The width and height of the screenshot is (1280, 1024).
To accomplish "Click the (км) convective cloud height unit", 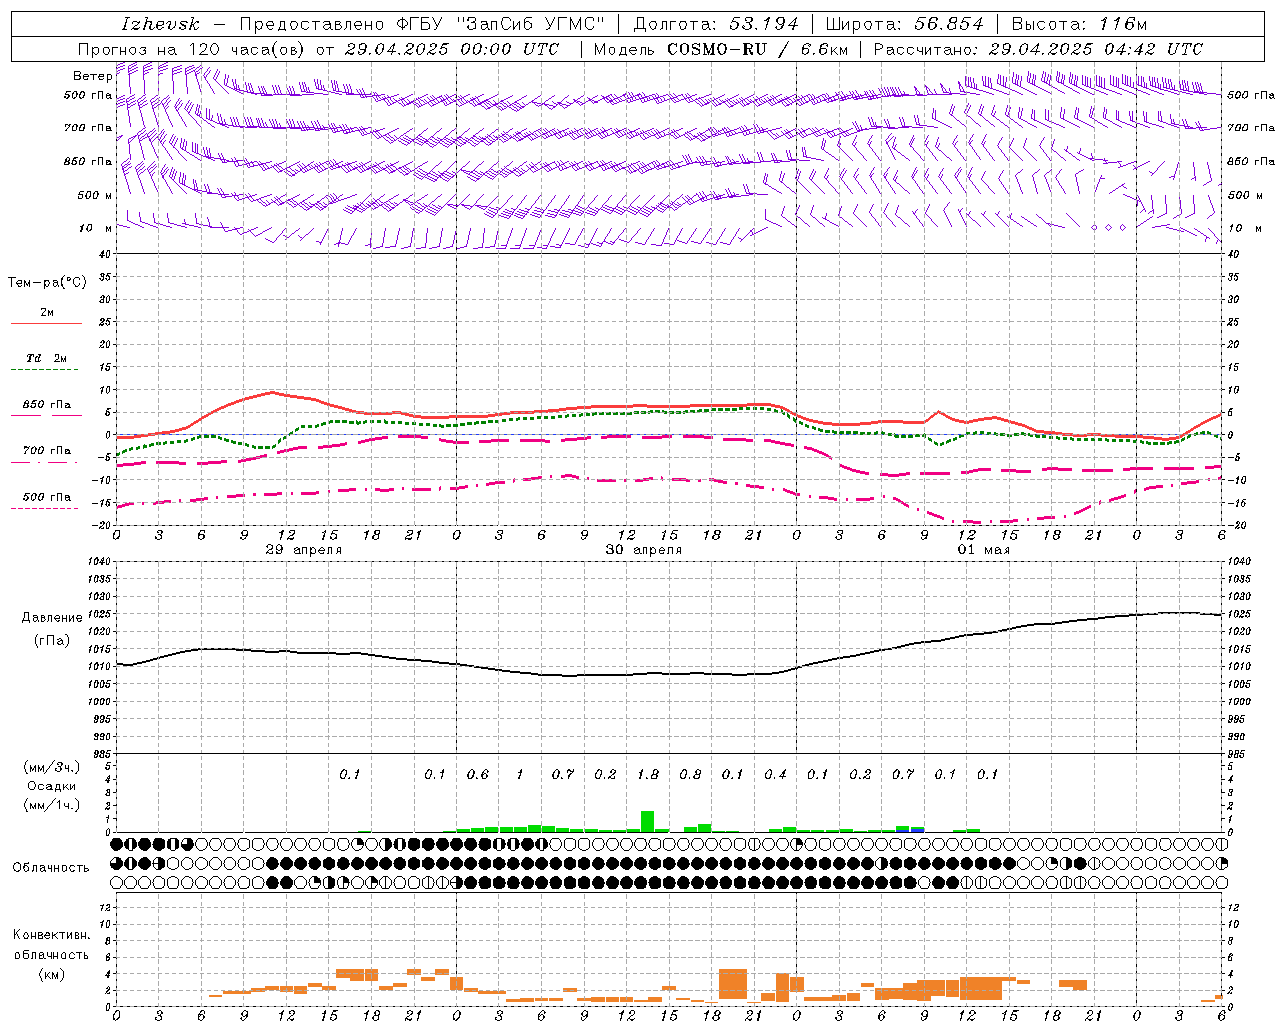I will [51, 974].
